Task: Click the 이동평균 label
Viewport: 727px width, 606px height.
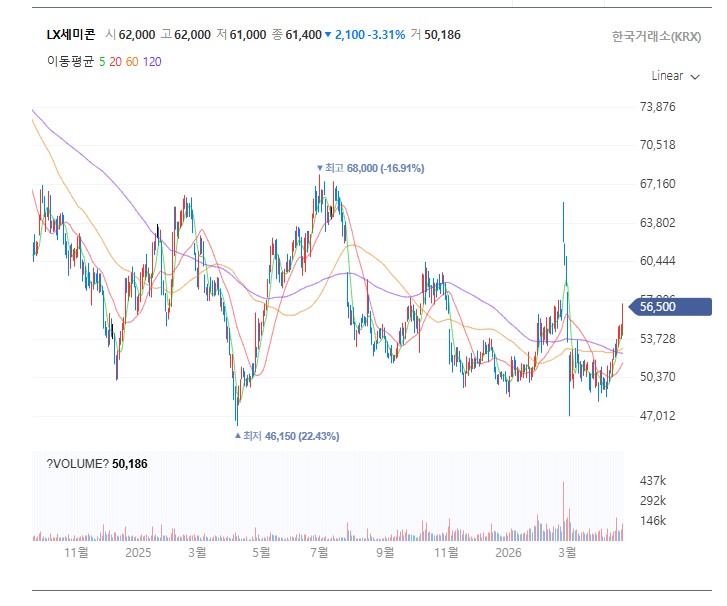Action: [x=70, y=62]
